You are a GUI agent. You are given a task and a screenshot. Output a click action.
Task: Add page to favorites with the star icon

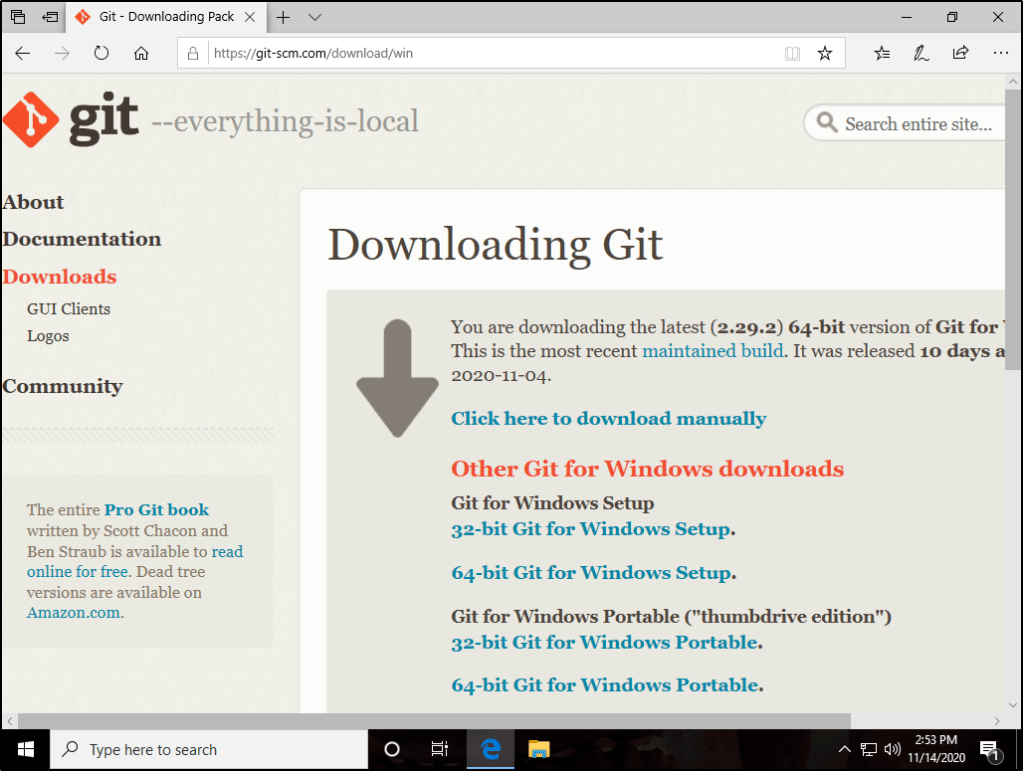[824, 54]
